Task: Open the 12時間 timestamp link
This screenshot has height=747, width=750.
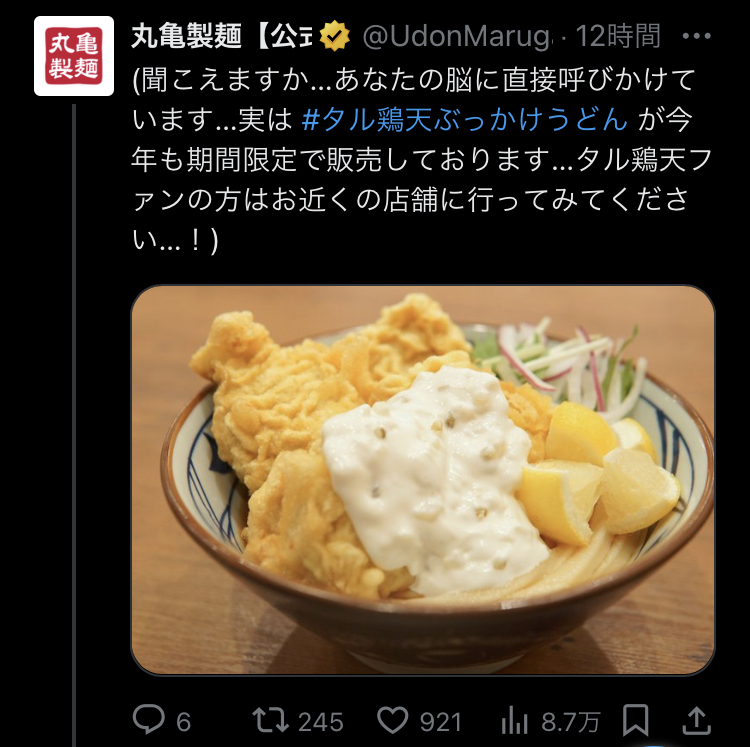Action: coord(618,36)
